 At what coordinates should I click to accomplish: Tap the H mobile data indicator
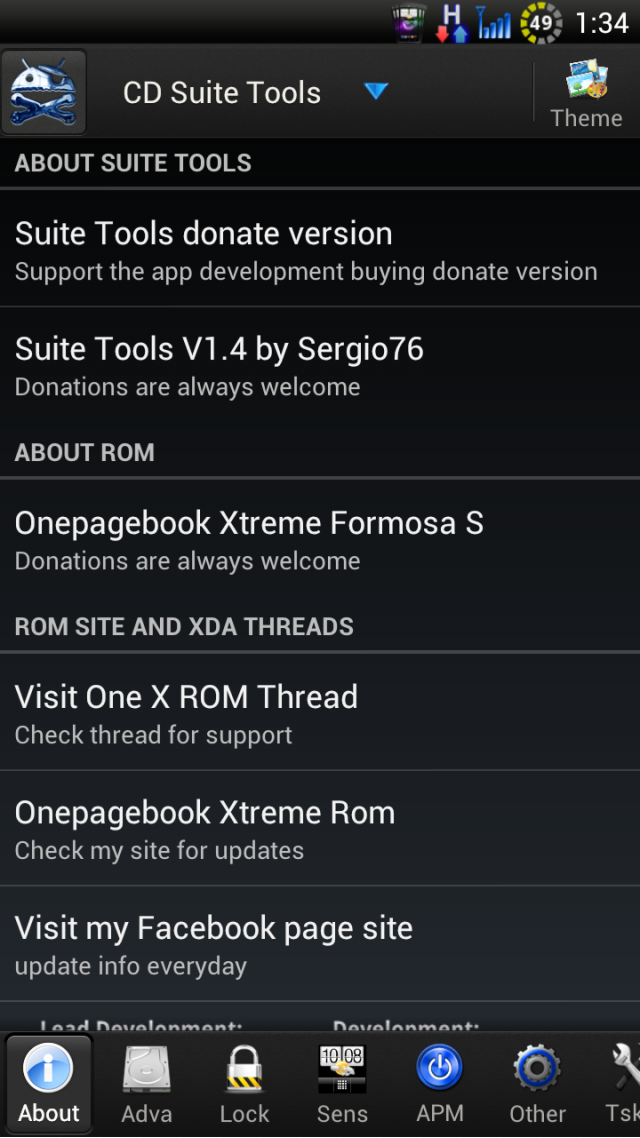[x=451, y=22]
